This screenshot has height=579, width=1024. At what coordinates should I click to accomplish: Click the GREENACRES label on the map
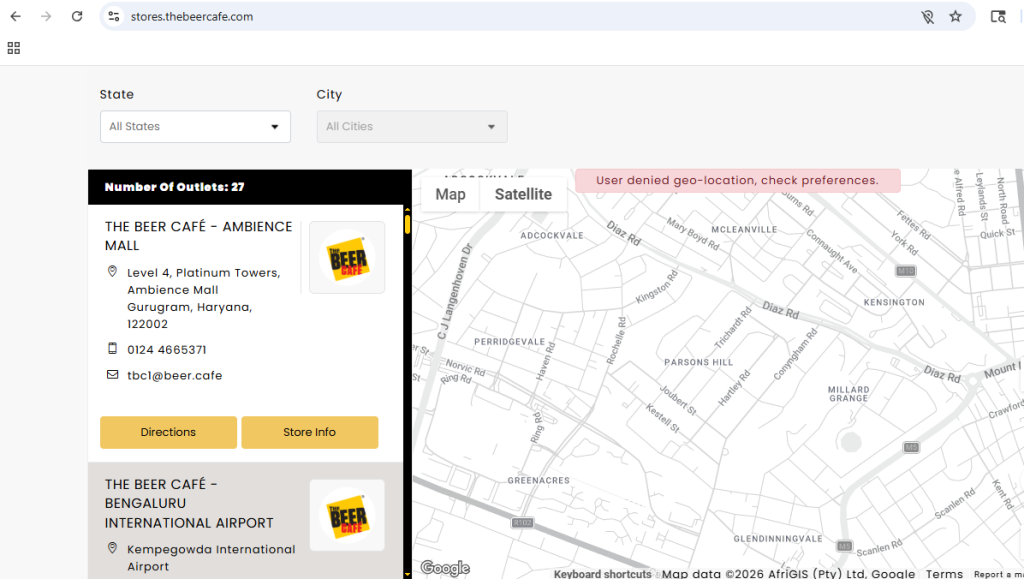pos(539,480)
